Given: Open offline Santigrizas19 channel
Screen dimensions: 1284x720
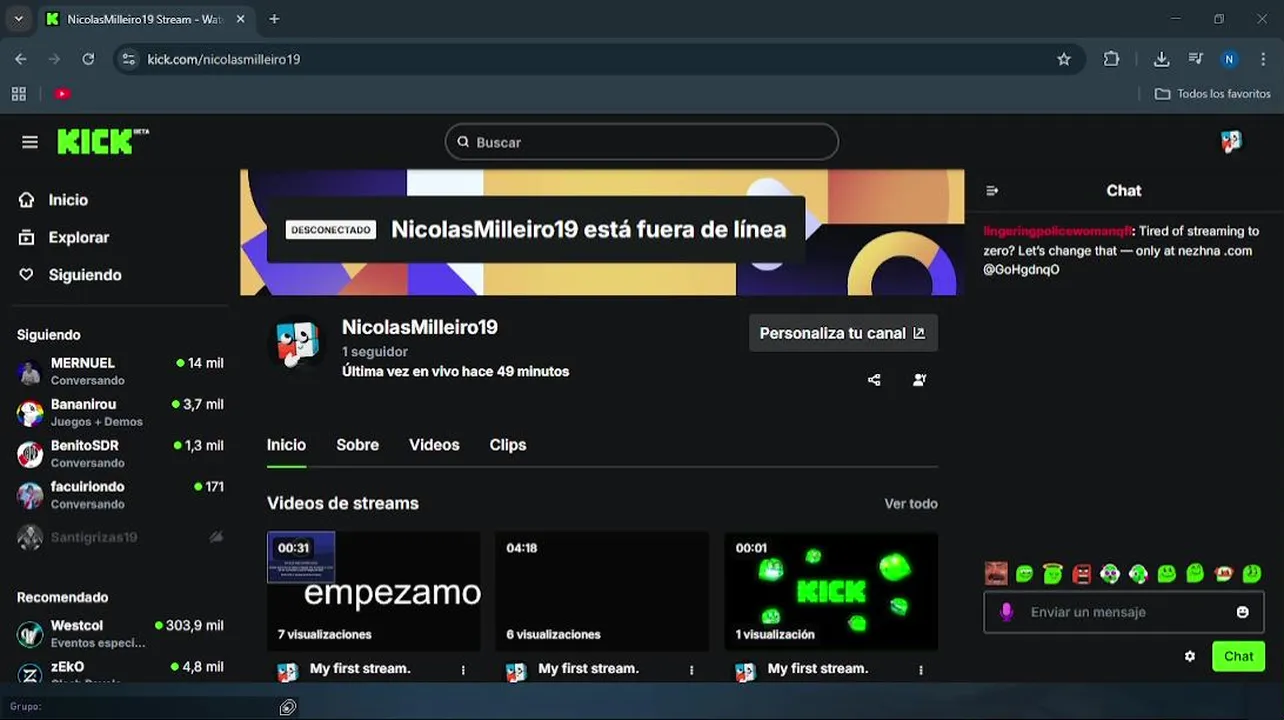Looking at the screenshot, I should coord(120,537).
